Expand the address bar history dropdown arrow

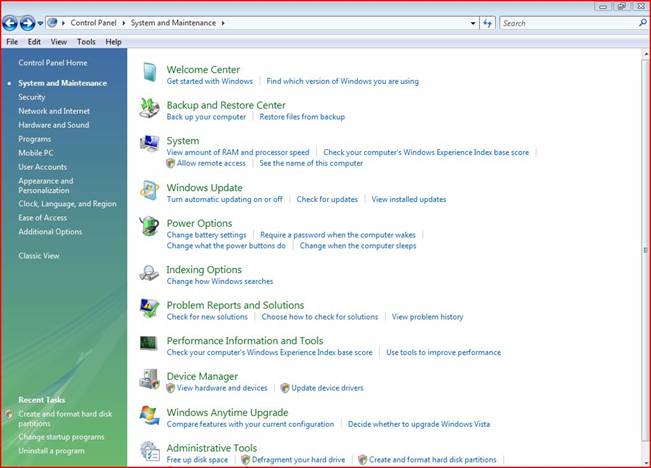[x=471, y=22]
